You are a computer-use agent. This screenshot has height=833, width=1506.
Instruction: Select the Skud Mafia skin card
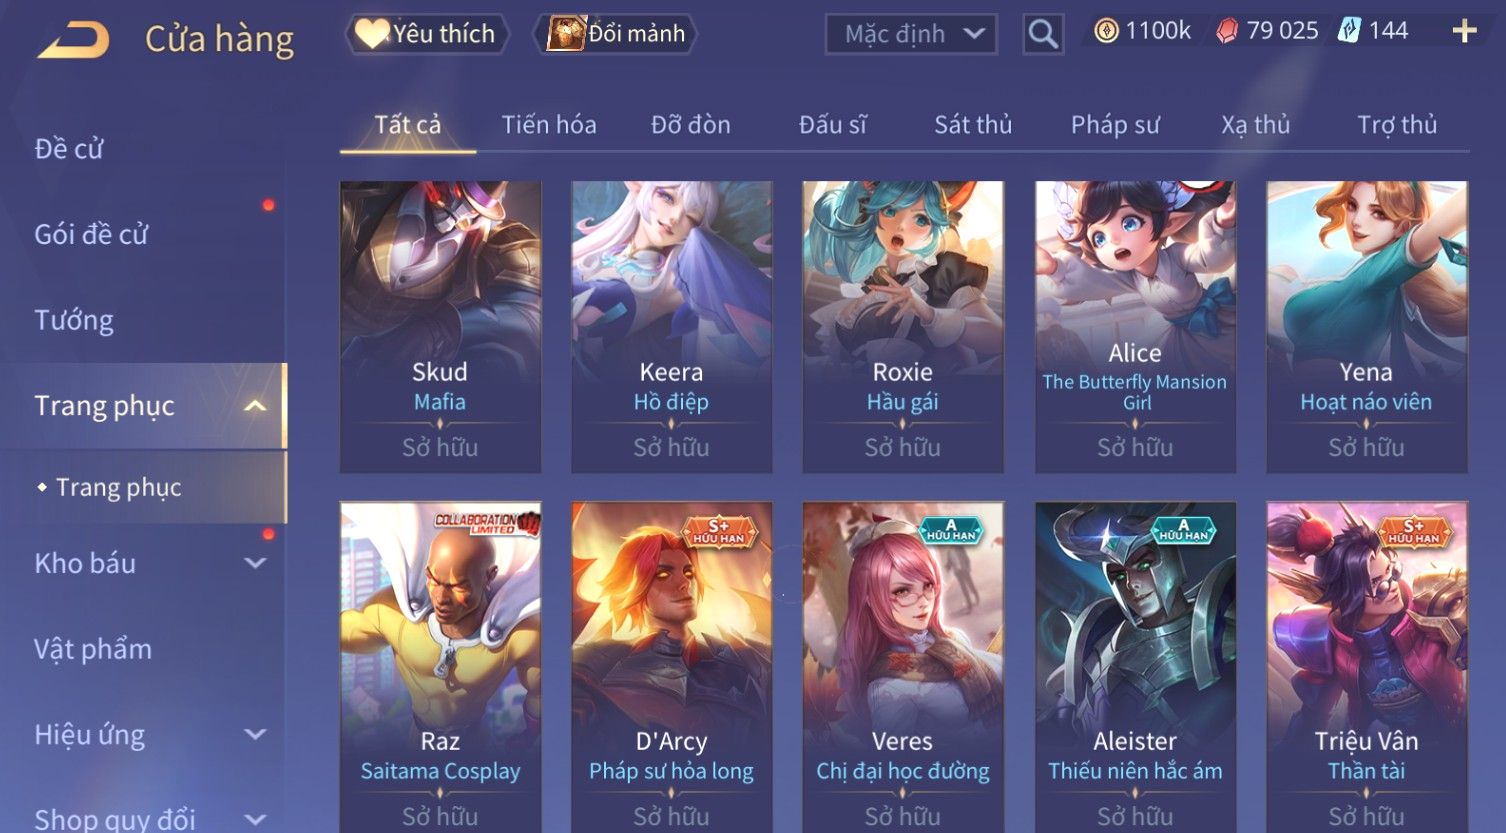click(440, 327)
